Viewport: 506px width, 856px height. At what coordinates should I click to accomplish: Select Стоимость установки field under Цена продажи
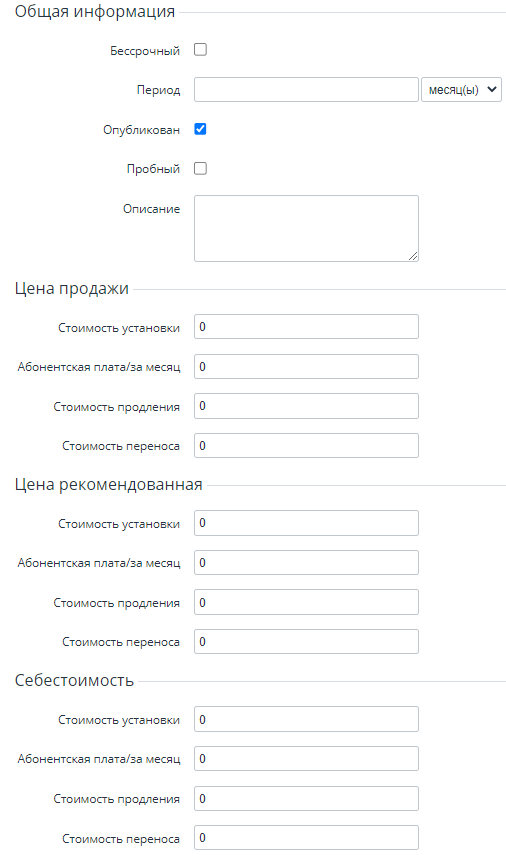pyautogui.click(x=306, y=326)
